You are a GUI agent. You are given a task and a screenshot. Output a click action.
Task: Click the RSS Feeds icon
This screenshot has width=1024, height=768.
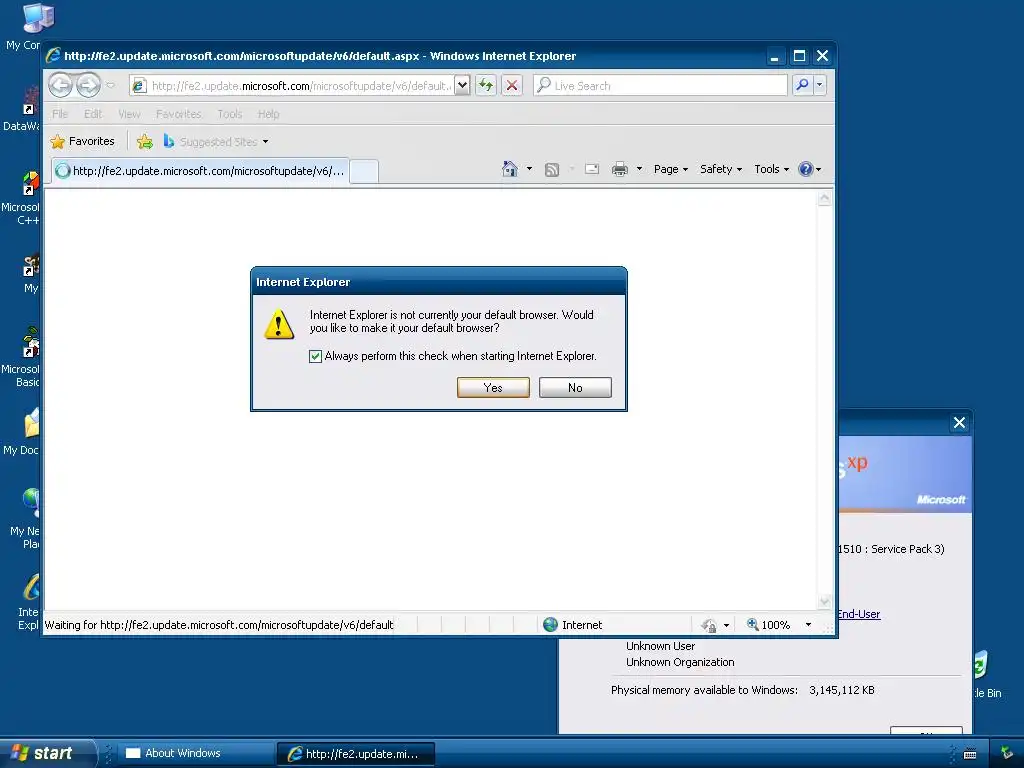tap(552, 170)
